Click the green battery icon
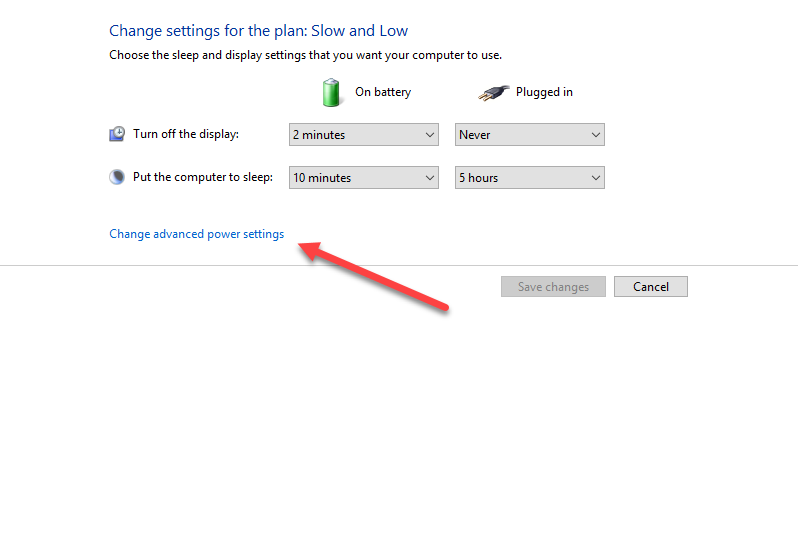 pyautogui.click(x=331, y=92)
